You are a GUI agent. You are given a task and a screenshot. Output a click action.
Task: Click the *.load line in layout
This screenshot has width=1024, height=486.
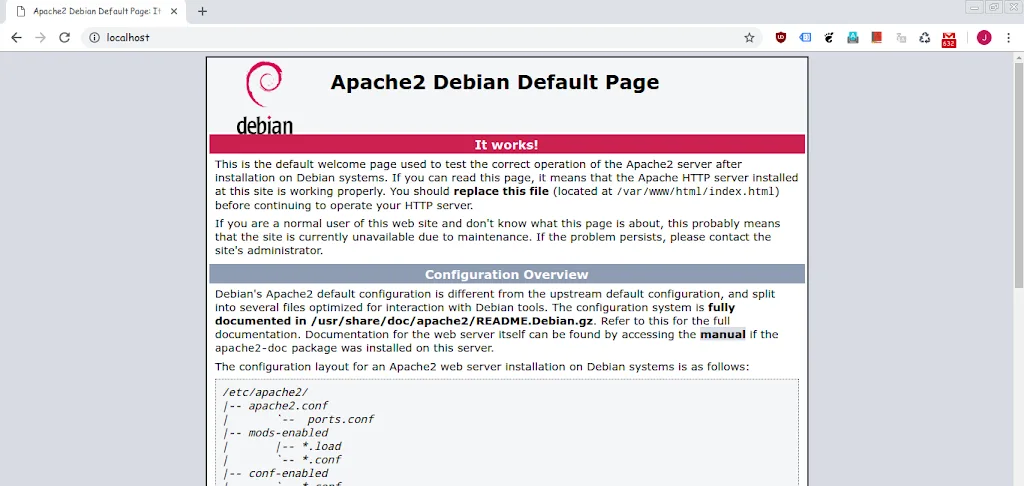[321, 446]
